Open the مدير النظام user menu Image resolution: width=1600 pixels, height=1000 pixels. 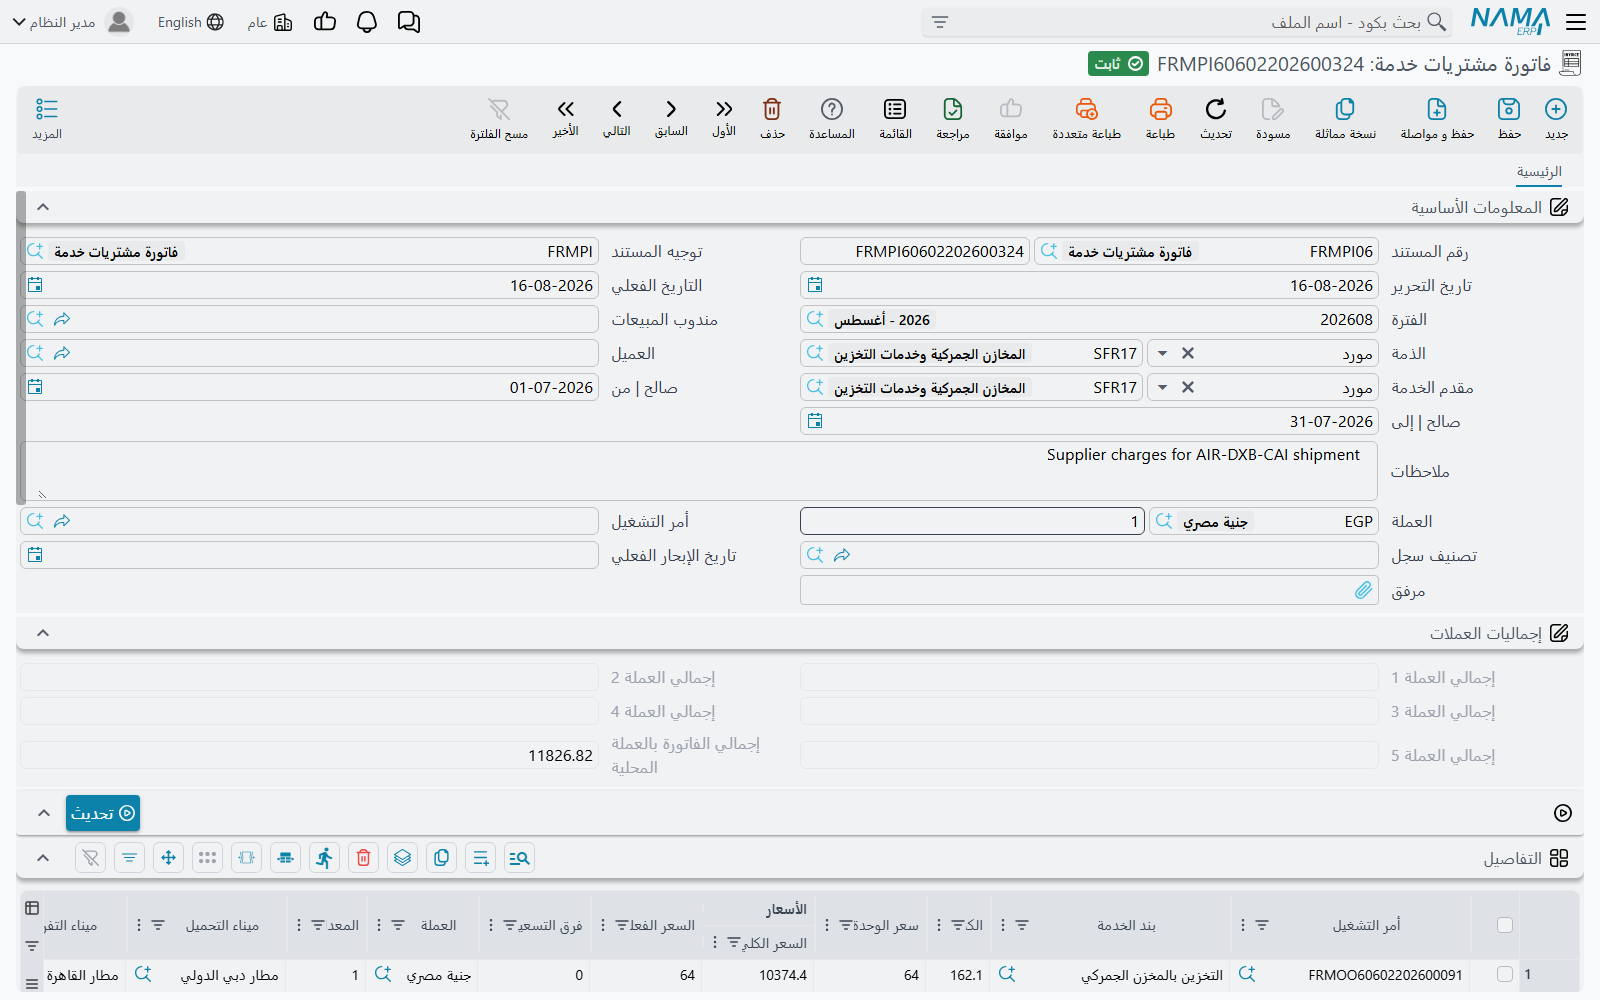[x=72, y=22]
